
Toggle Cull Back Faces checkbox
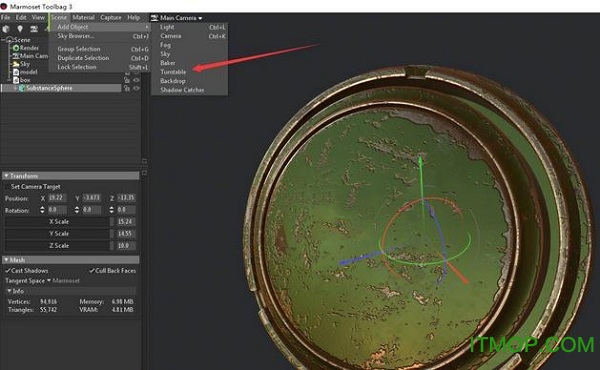coord(112,271)
